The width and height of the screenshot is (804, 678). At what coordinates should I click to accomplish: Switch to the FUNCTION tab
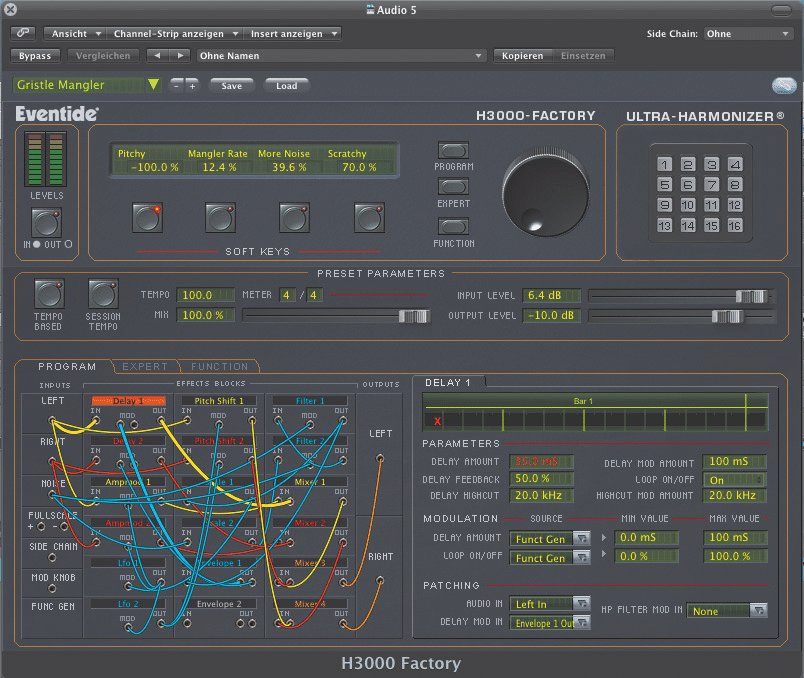pos(219,366)
